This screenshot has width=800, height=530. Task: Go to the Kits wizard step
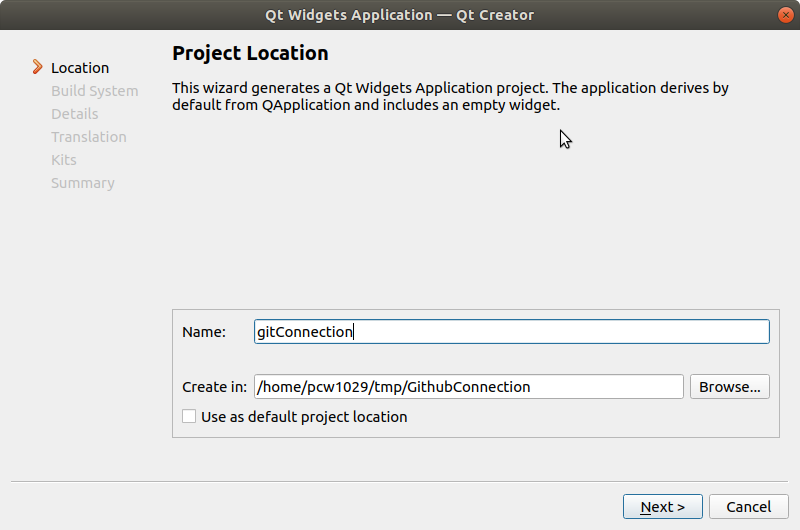(x=63, y=160)
